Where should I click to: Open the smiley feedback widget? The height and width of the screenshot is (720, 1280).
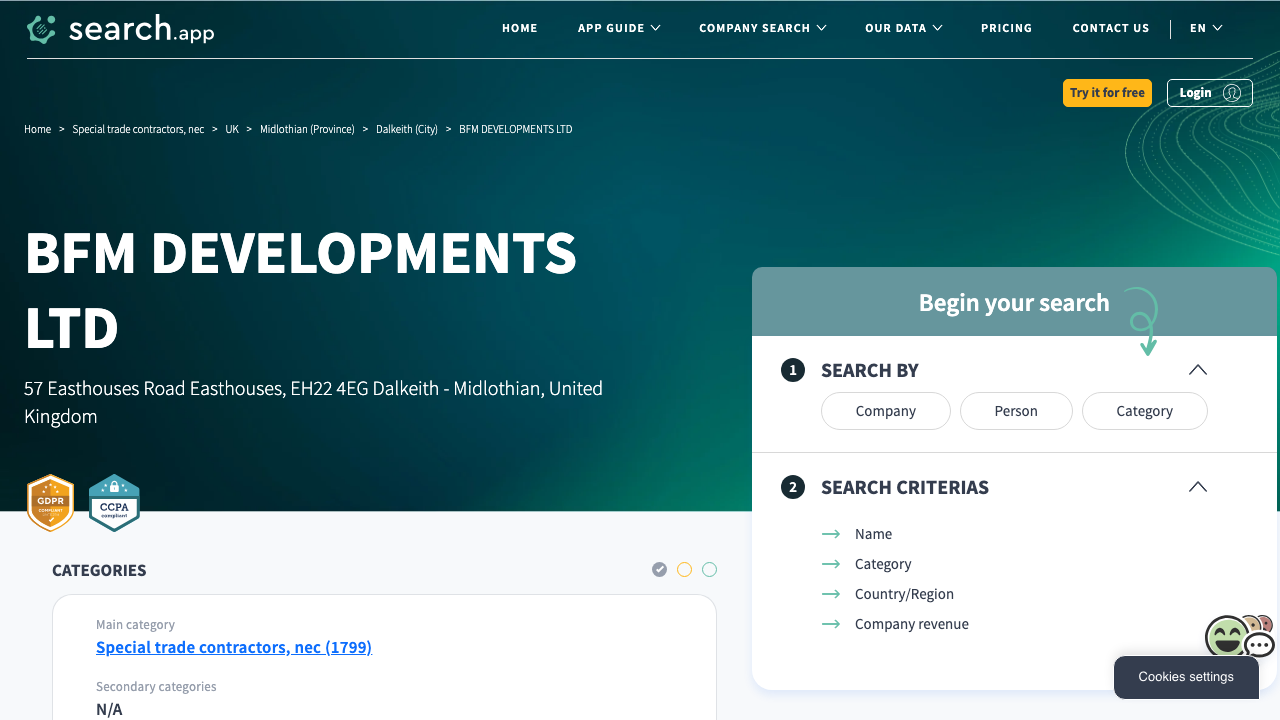point(1228,636)
